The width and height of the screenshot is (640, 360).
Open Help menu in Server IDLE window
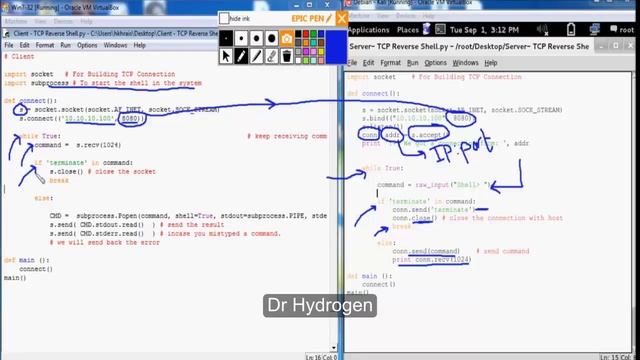pos(491,62)
